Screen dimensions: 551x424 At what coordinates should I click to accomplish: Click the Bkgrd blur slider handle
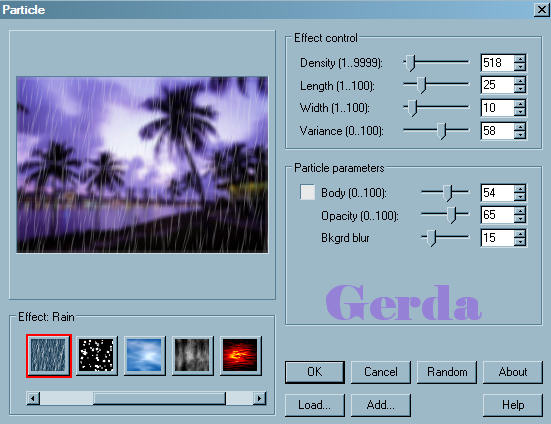[x=431, y=238]
